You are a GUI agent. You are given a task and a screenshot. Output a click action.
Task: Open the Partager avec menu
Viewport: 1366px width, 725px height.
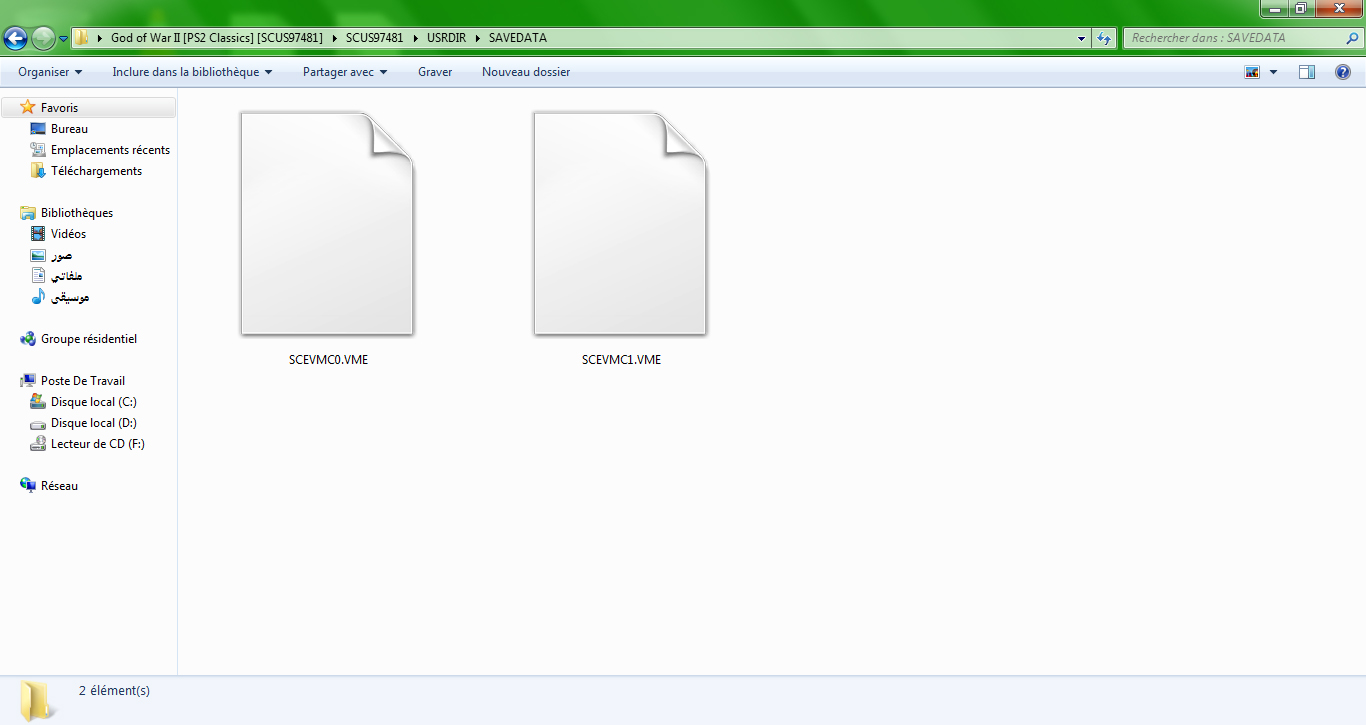(345, 72)
